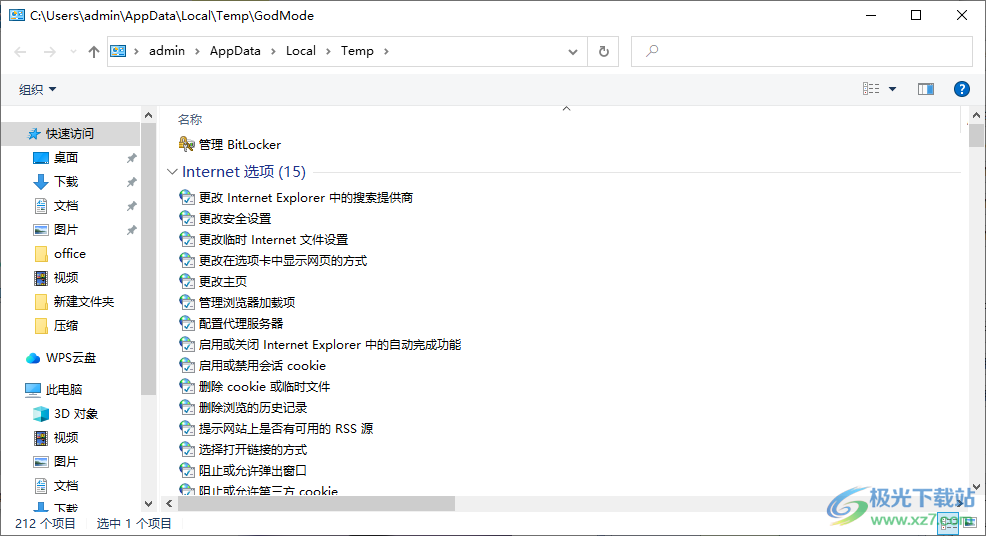Screen dimensions: 986x536
Task: Open pinned 图片 folder in quick access
Action: (66, 230)
